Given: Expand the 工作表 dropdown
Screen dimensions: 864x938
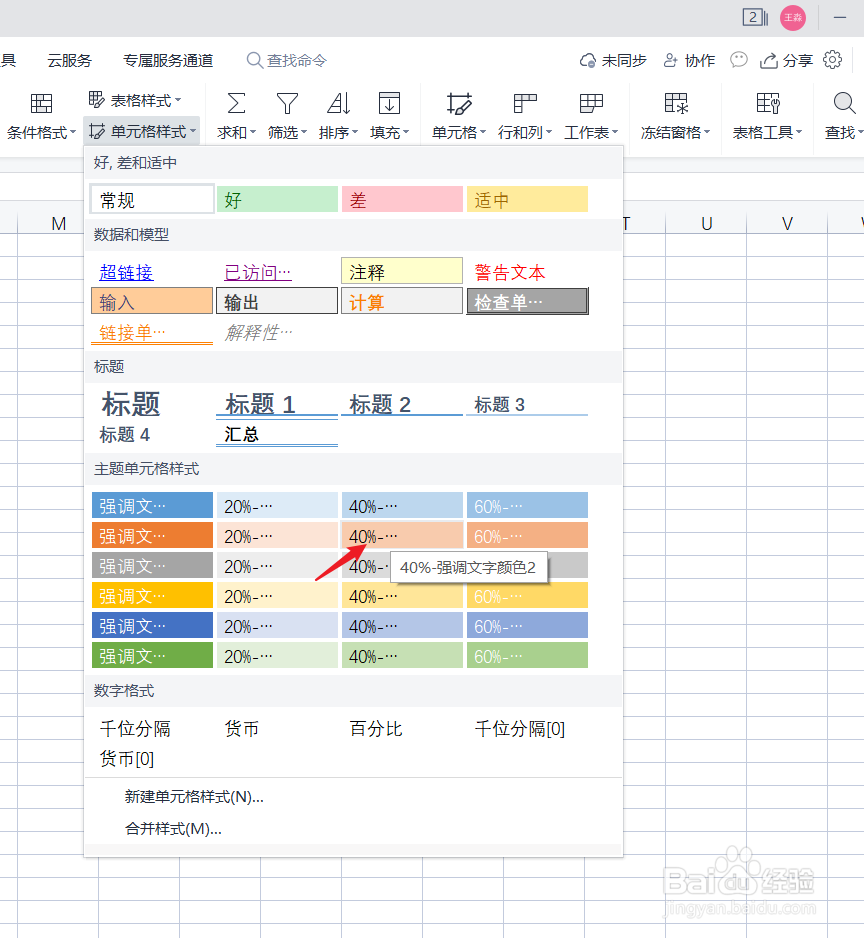Looking at the screenshot, I should [x=615, y=132].
